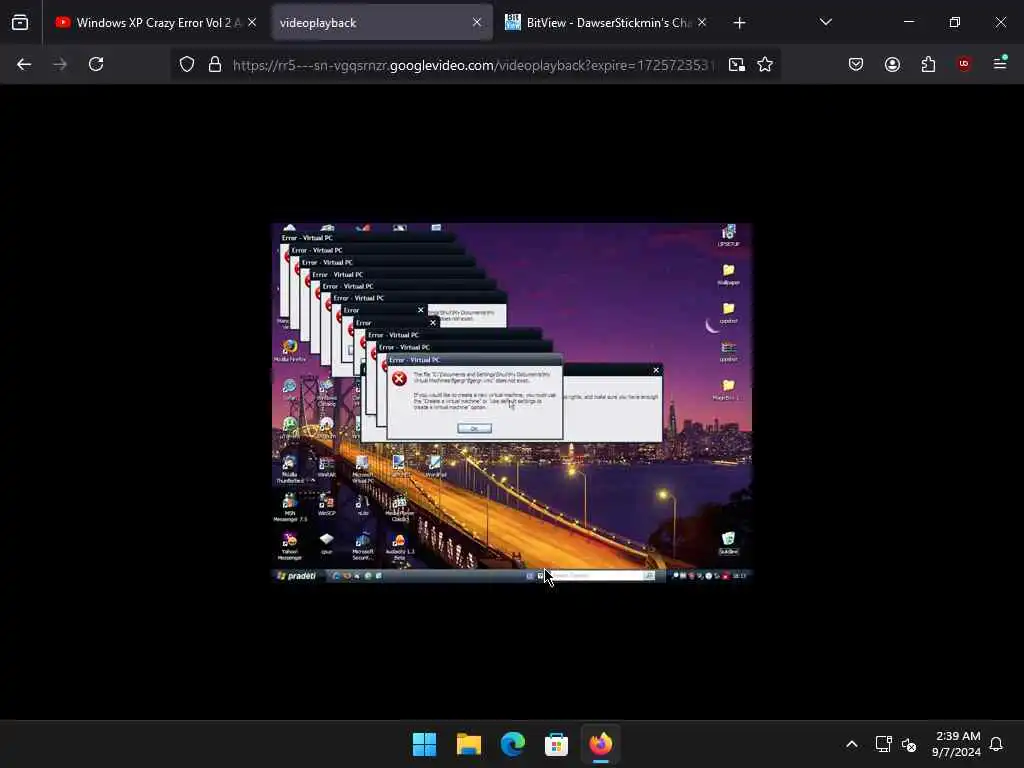Click the video frame to pause playback
The image size is (1024, 768).
point(512,402)
